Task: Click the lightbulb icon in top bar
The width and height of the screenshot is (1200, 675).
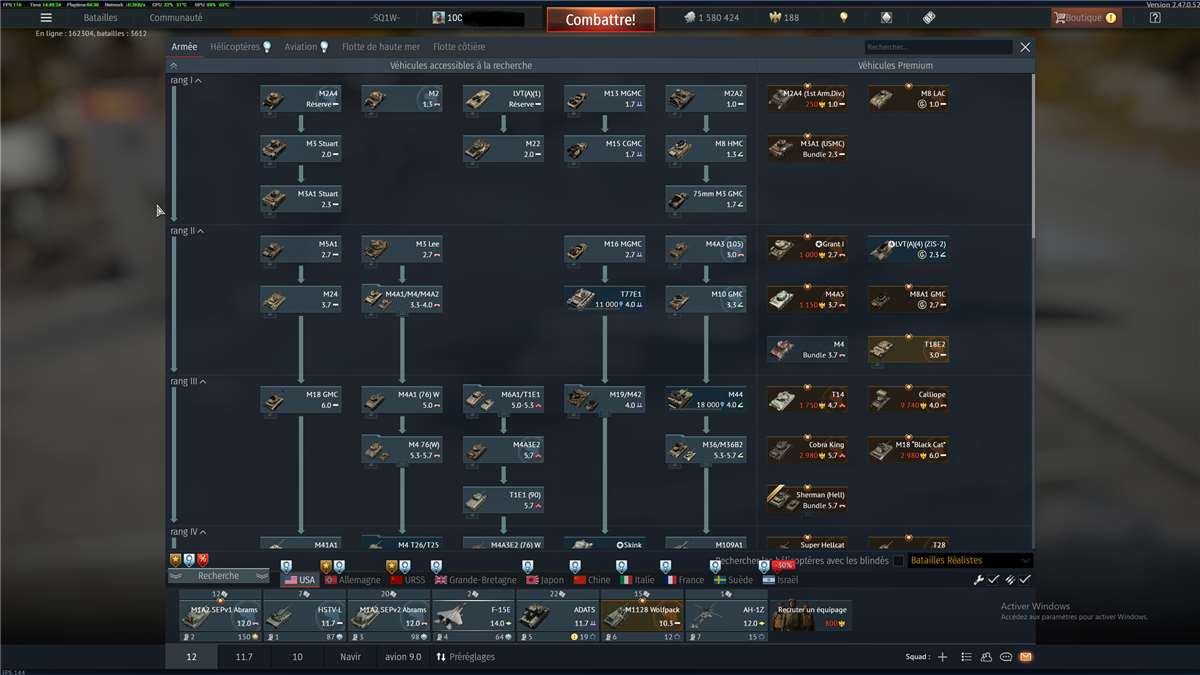Action: [843, 18]
